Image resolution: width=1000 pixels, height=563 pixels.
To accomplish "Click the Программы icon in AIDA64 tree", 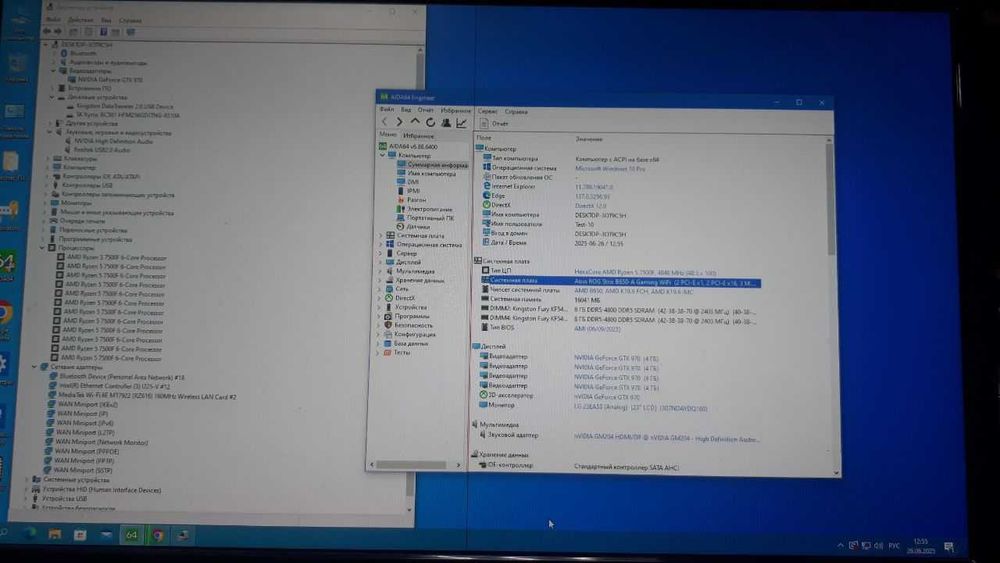I will coord(388,316).
